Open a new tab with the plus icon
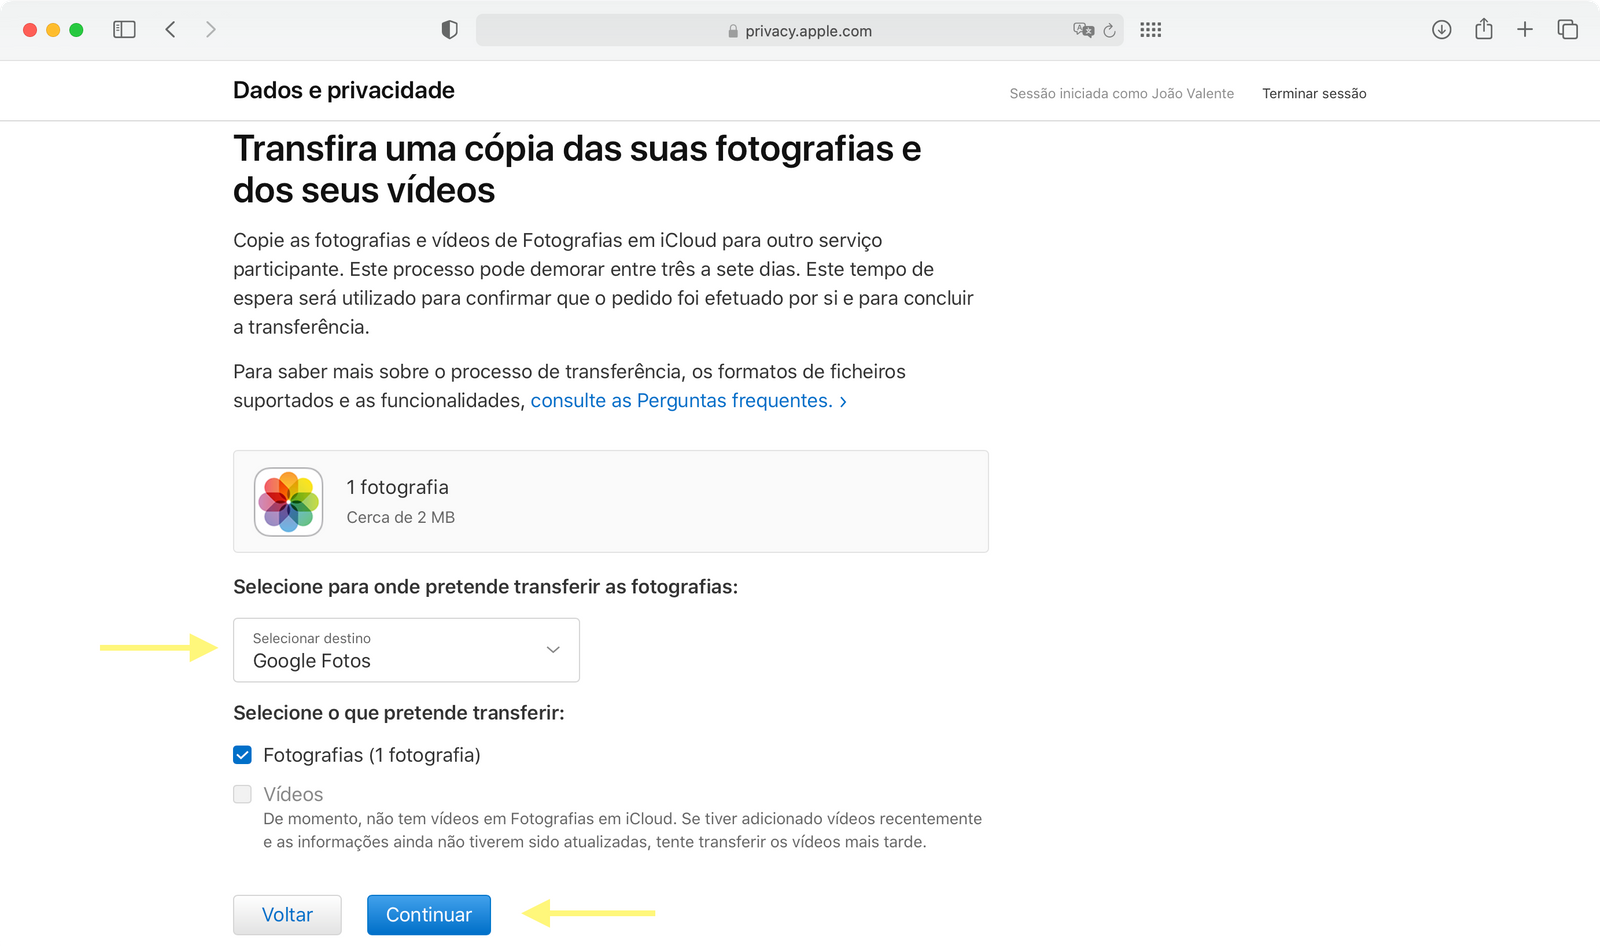The image size is (1600, 952). (x=1525, y=30)
